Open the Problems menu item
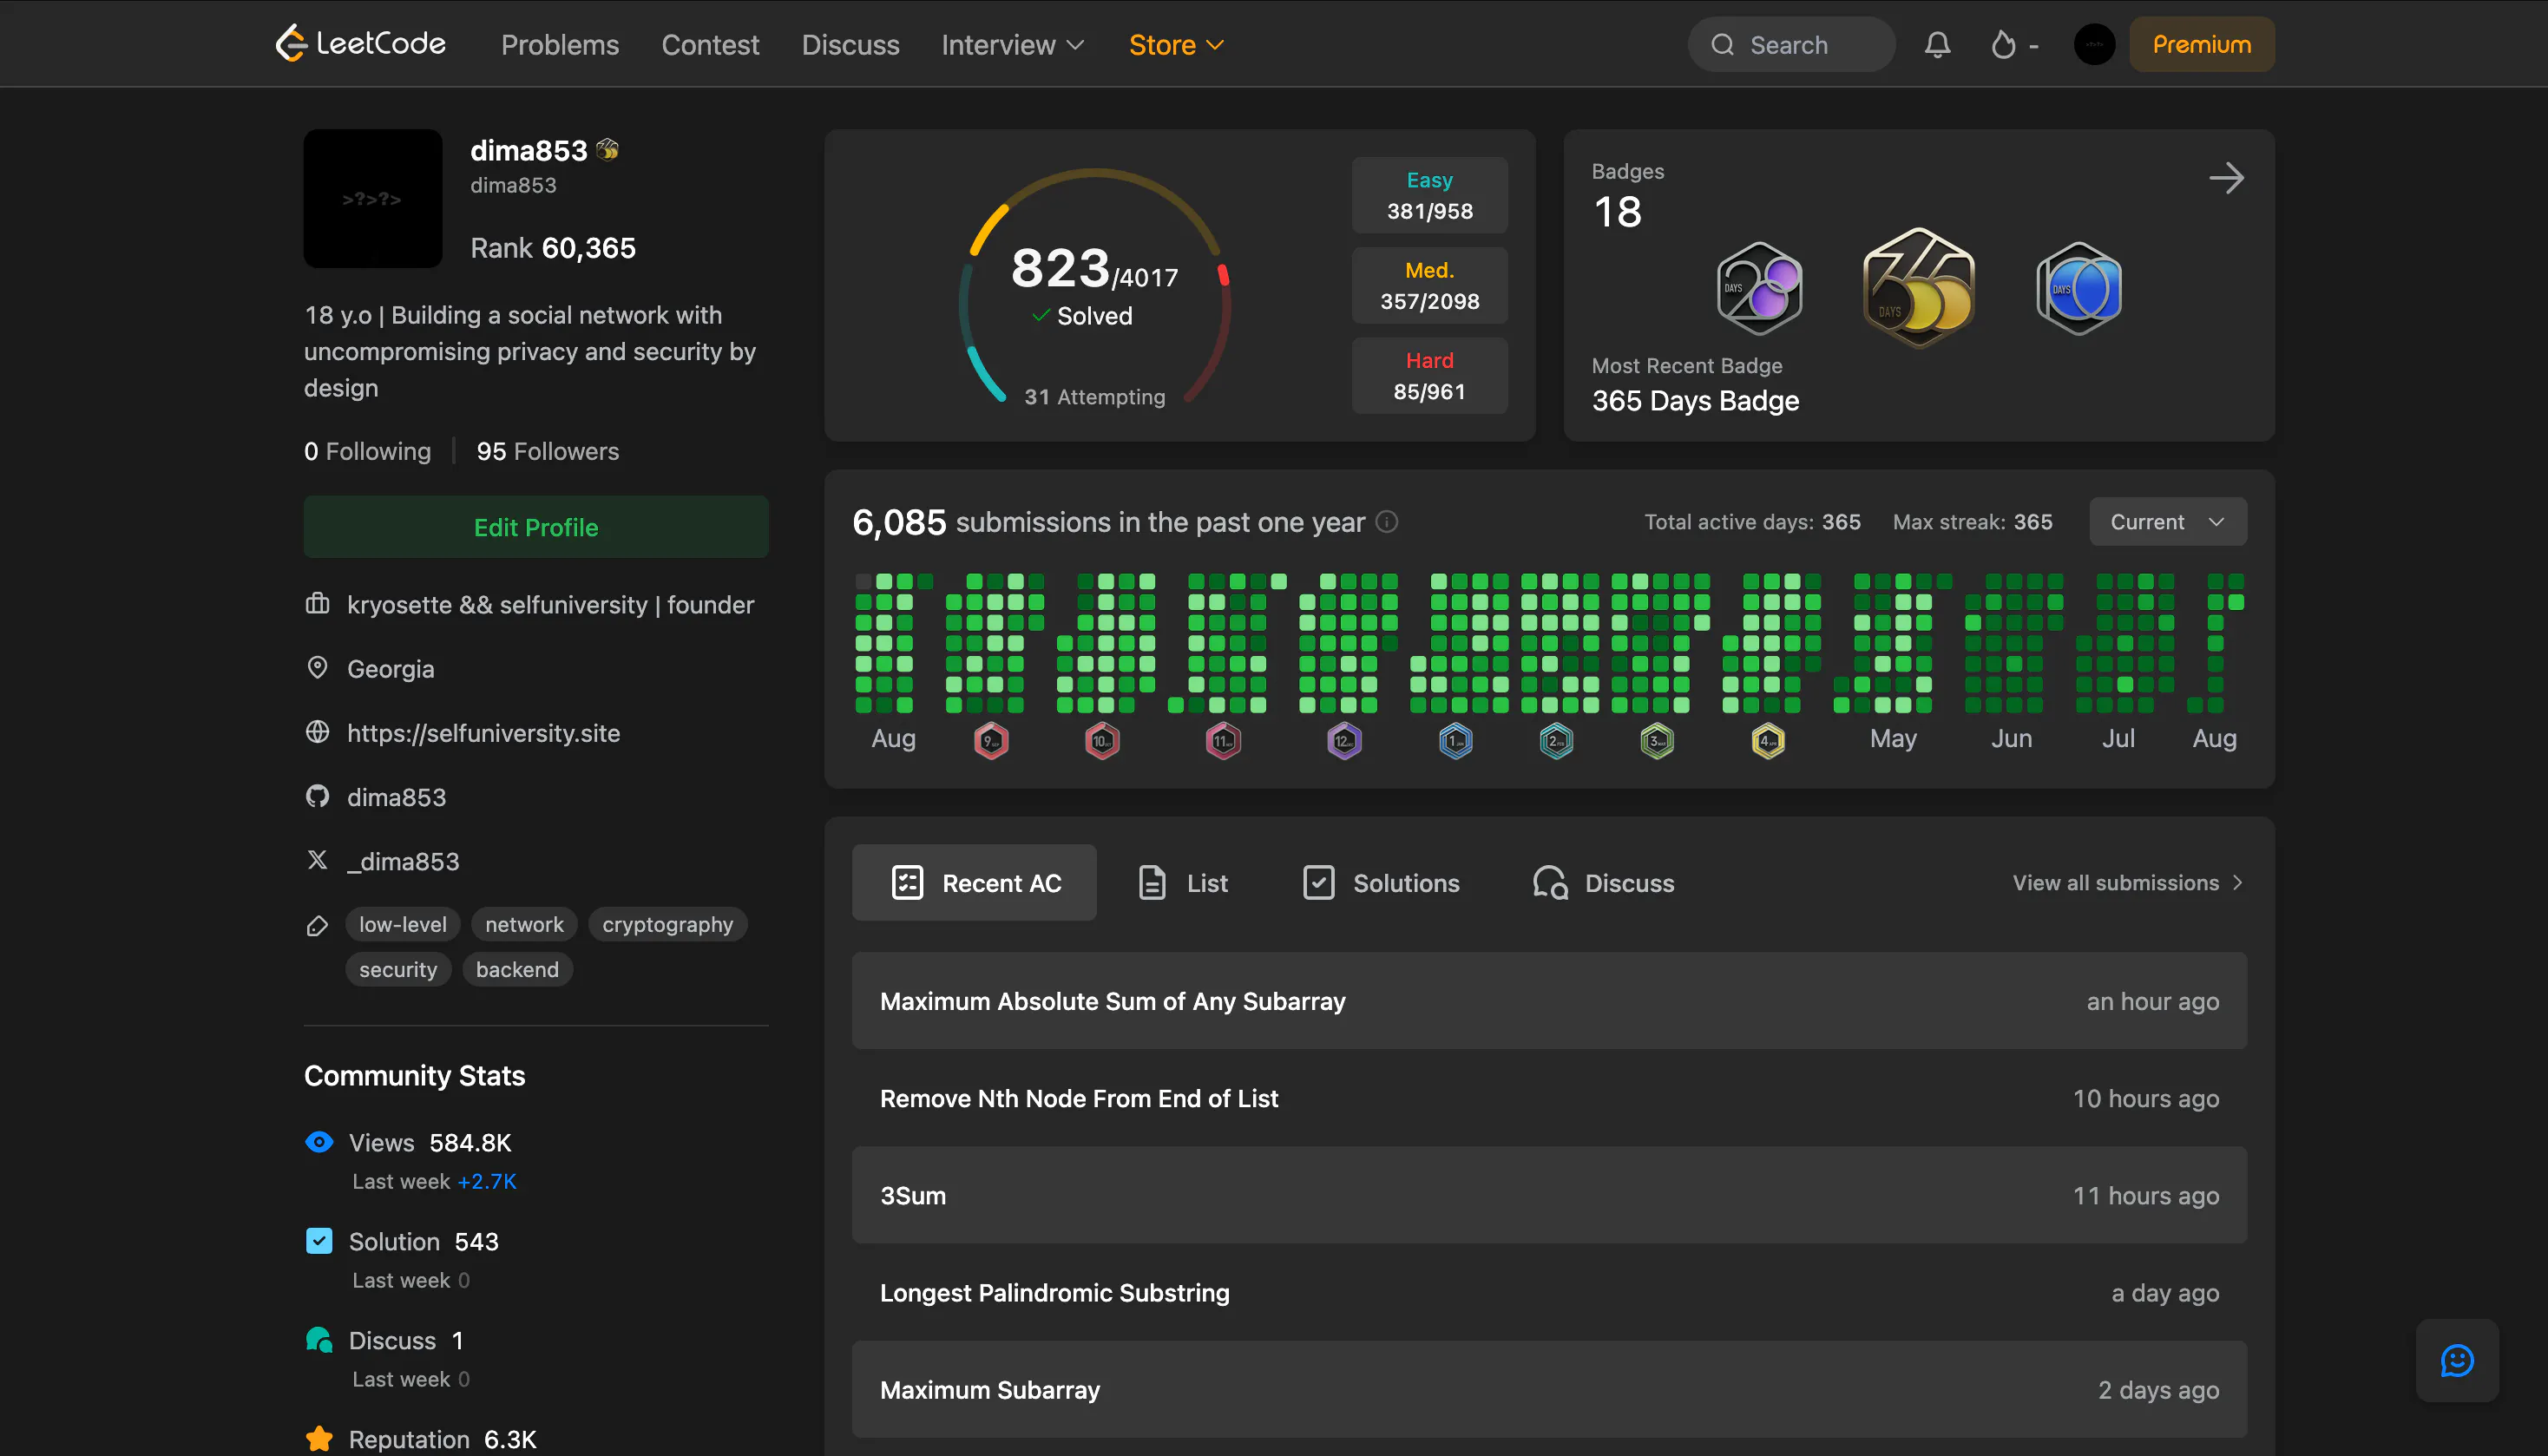Screen dimensions: 2548x1456 [x=560, y=45]
